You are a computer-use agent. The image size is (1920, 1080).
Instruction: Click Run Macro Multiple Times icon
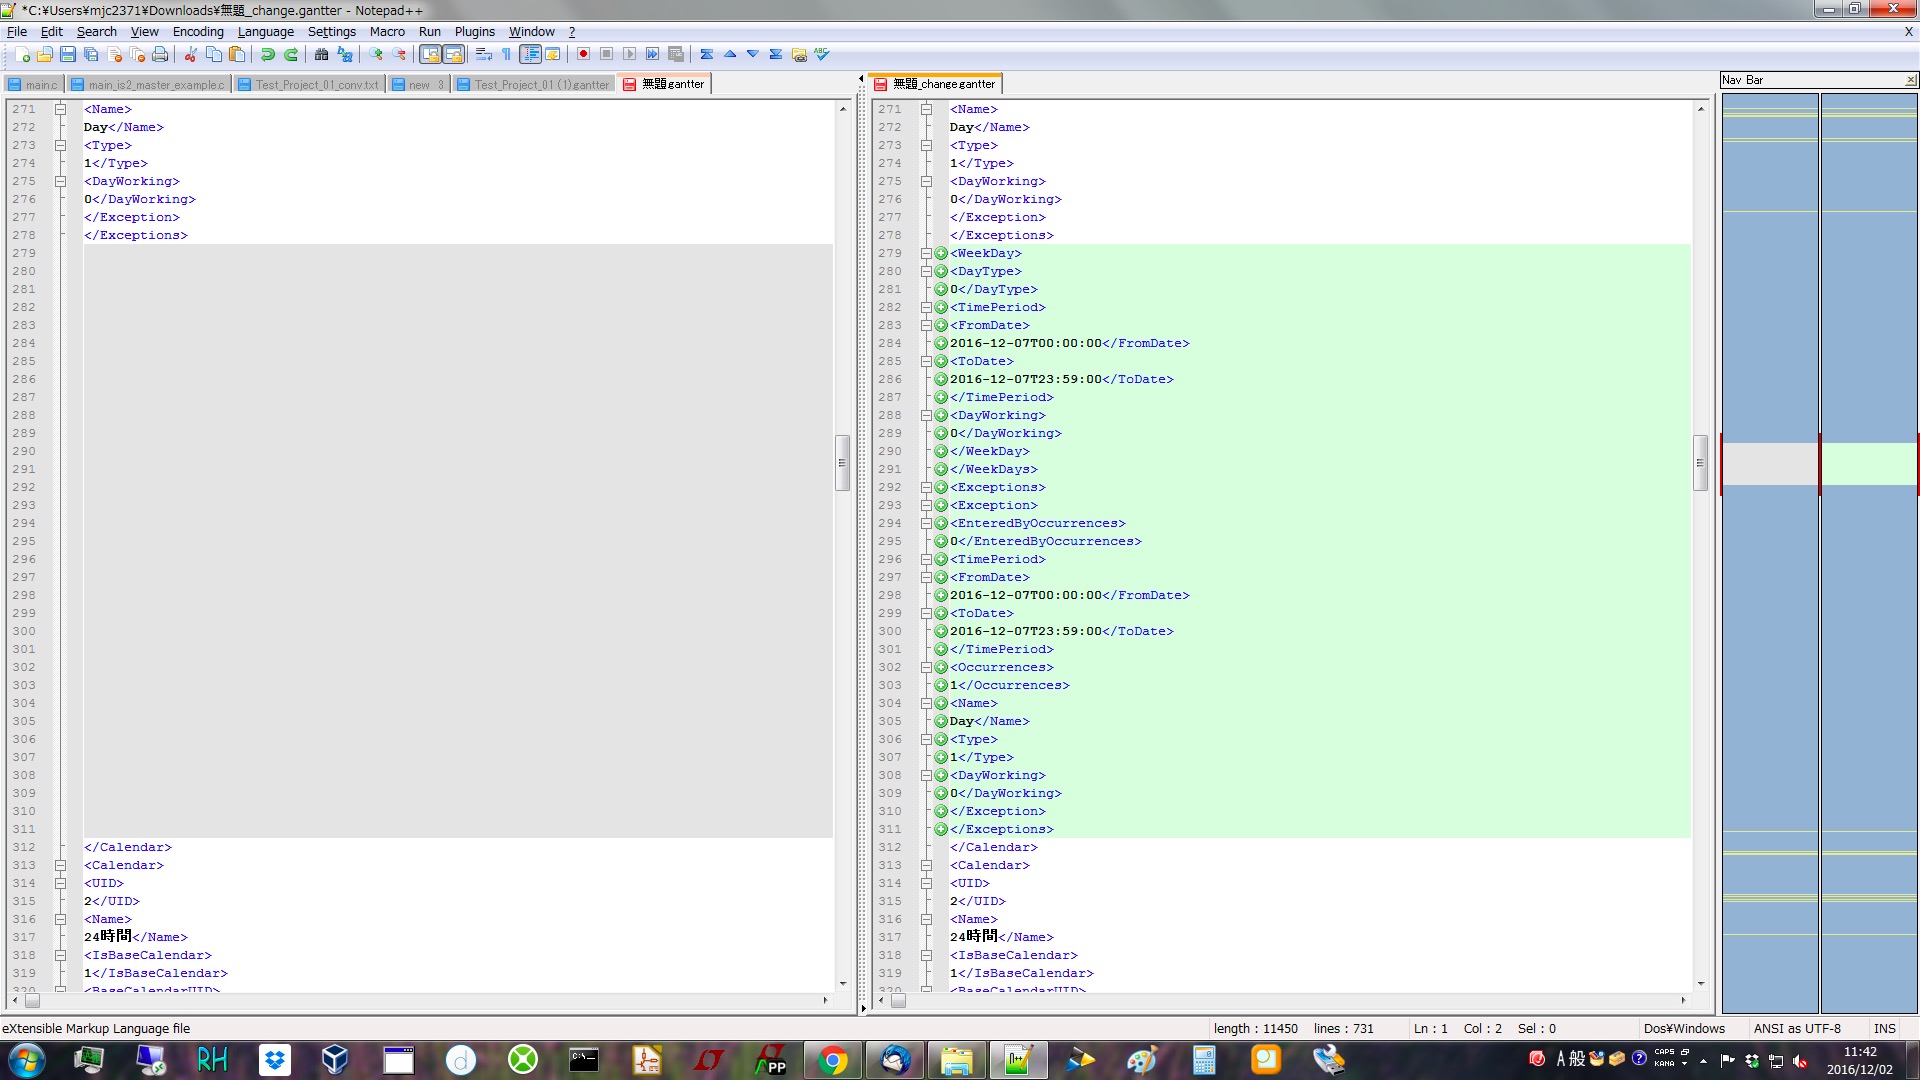tap(652, 54)
